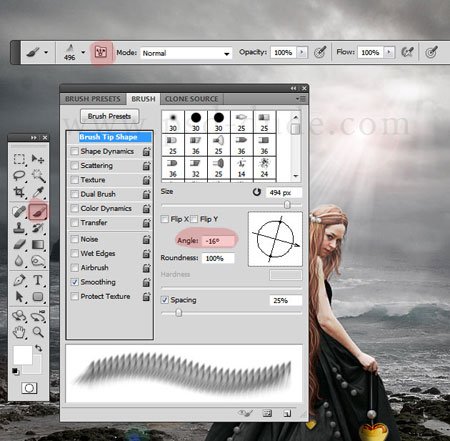
Task: Enable Scattering checkbox
Action: coord(75,166)
